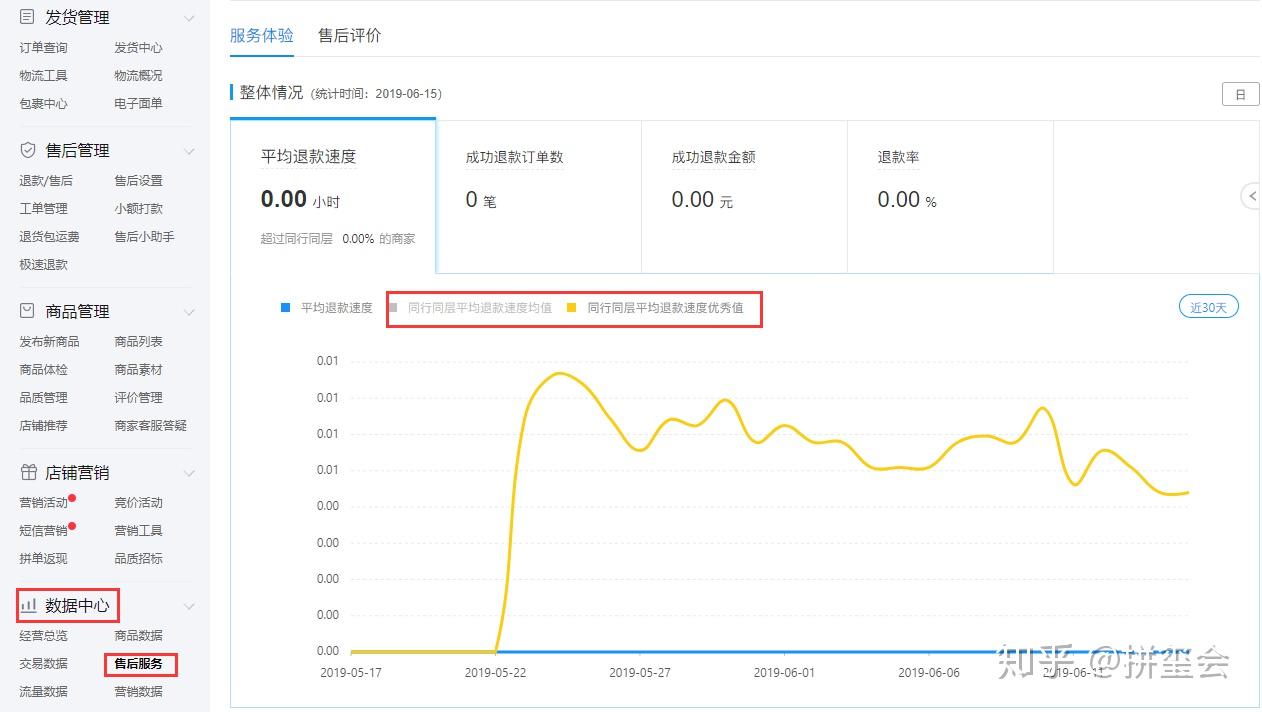
Task: Toggle the 同行同层平均退款速度优秀值 yellow legend series
Action: coord(655,308)
